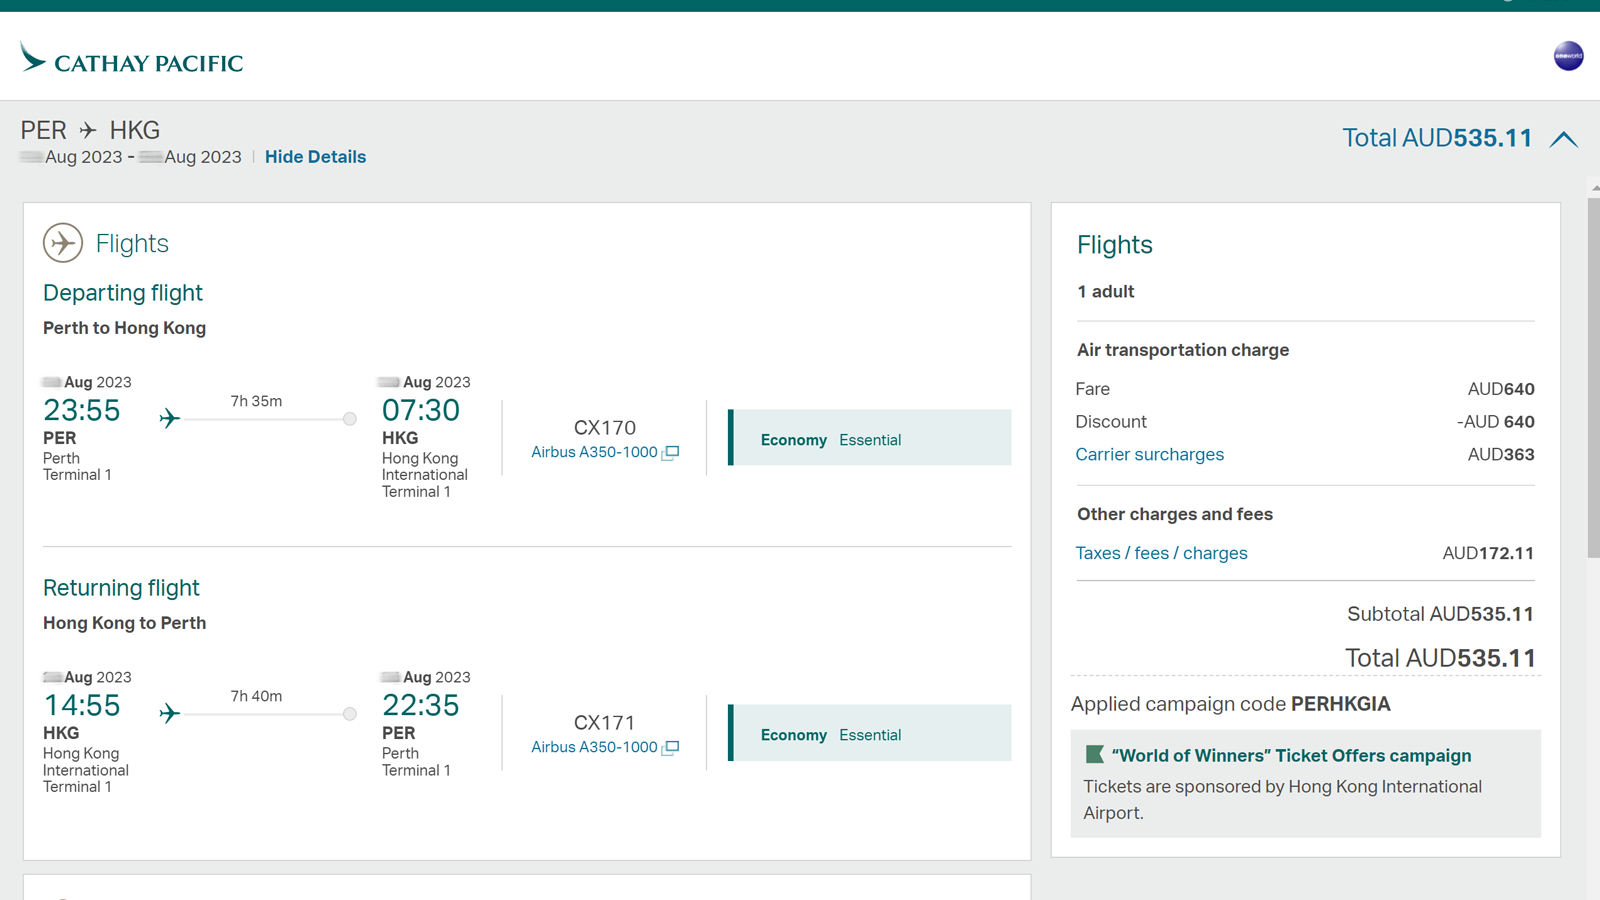Click the page vertical scrollbar thumb
The width and height of the screenshot is (1600, 900).
tap(1593, 377)
